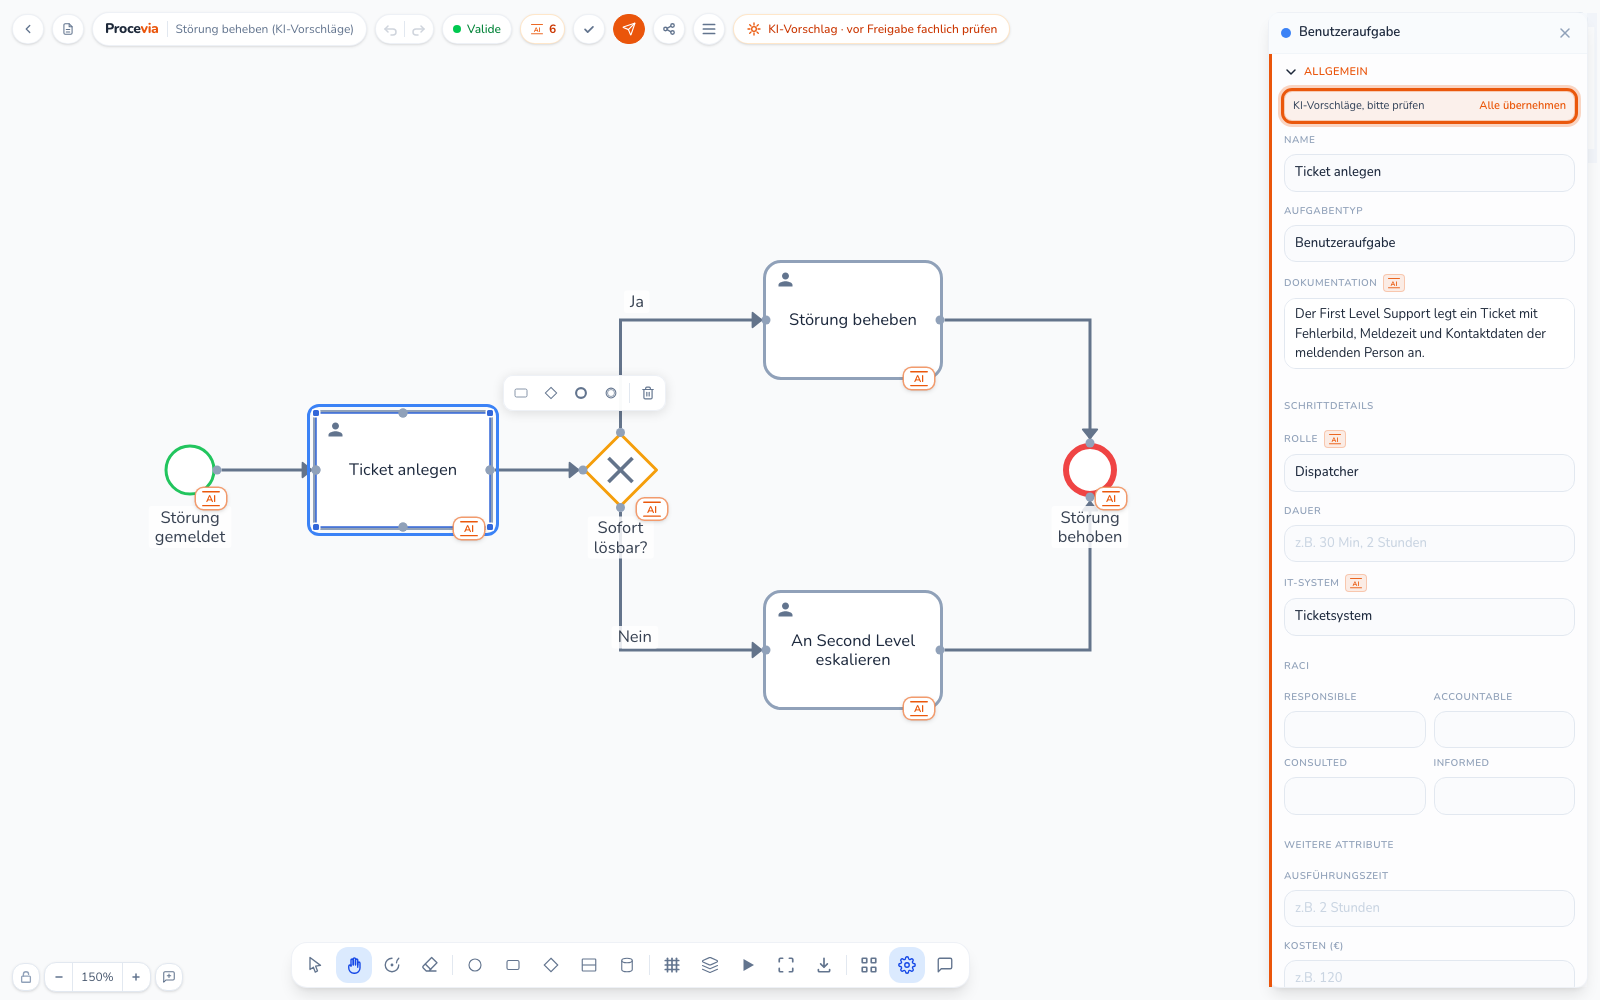
Task: Add a data store cylinder shape
Action: pos(627,965)
